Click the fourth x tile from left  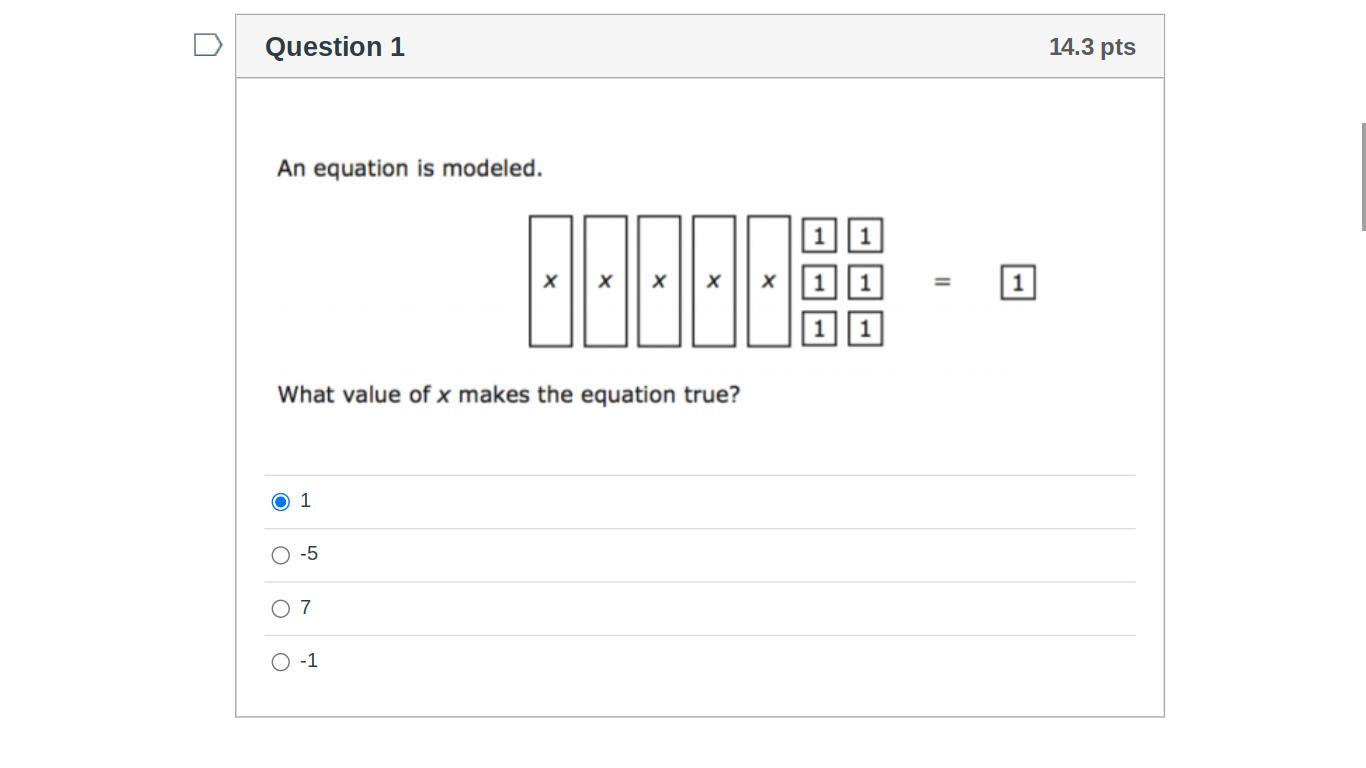[714, 281]
